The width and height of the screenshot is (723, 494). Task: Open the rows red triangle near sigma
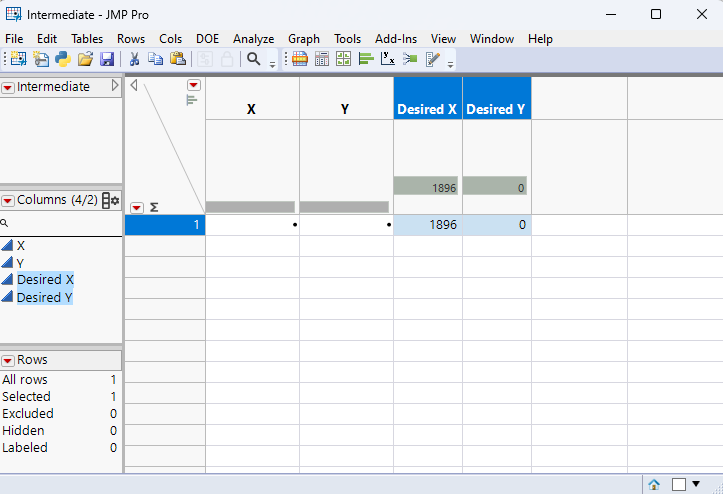coord(136,208)
